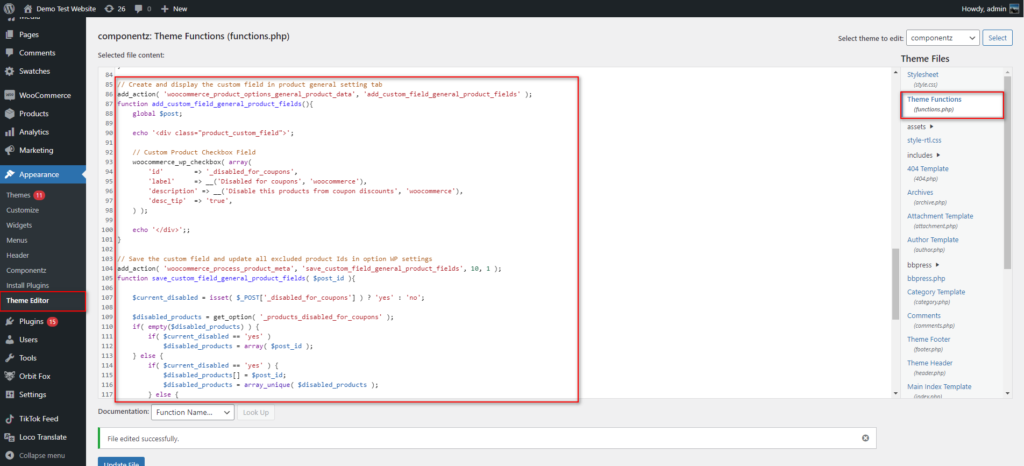
Task: Open the Componentz submenu item
Action: coord(24,270)
